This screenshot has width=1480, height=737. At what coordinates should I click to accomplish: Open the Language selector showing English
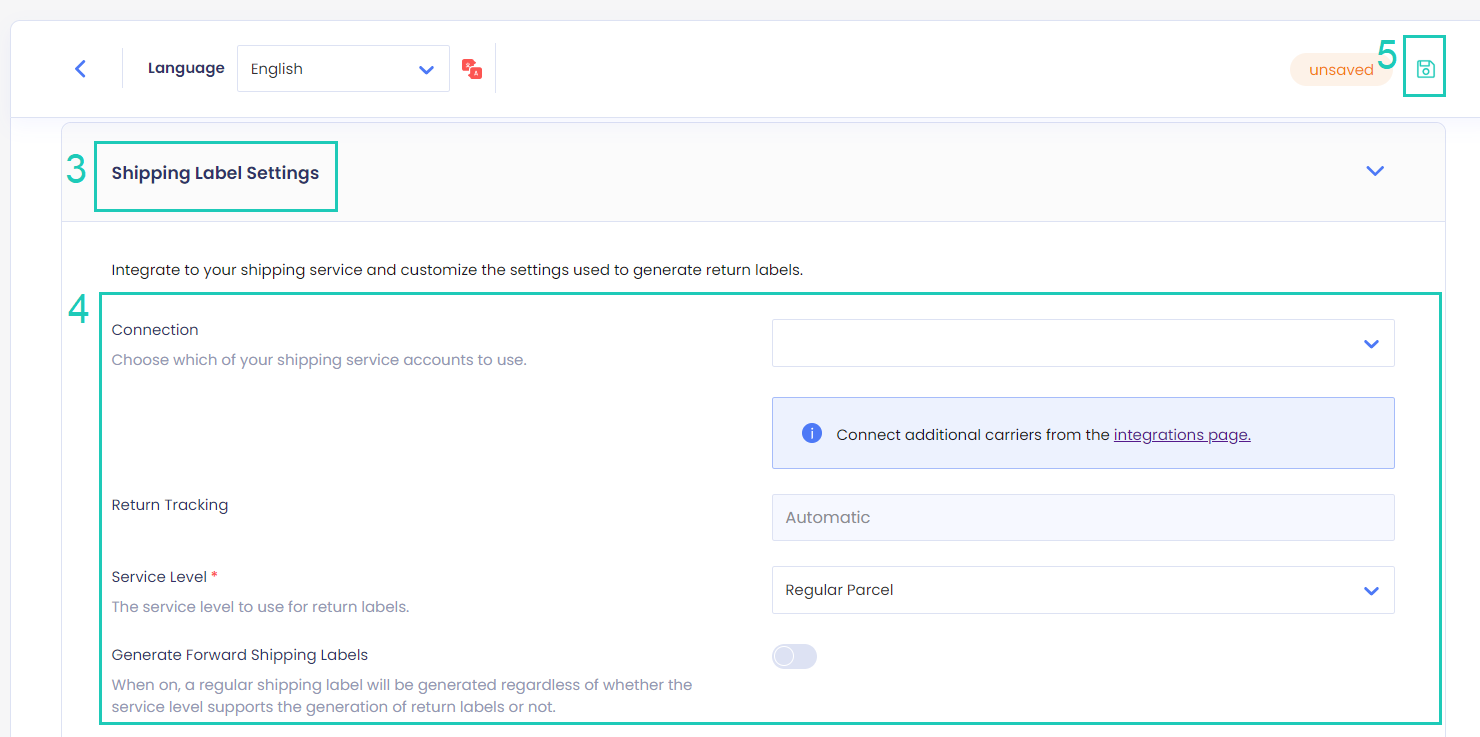(343, 68)
